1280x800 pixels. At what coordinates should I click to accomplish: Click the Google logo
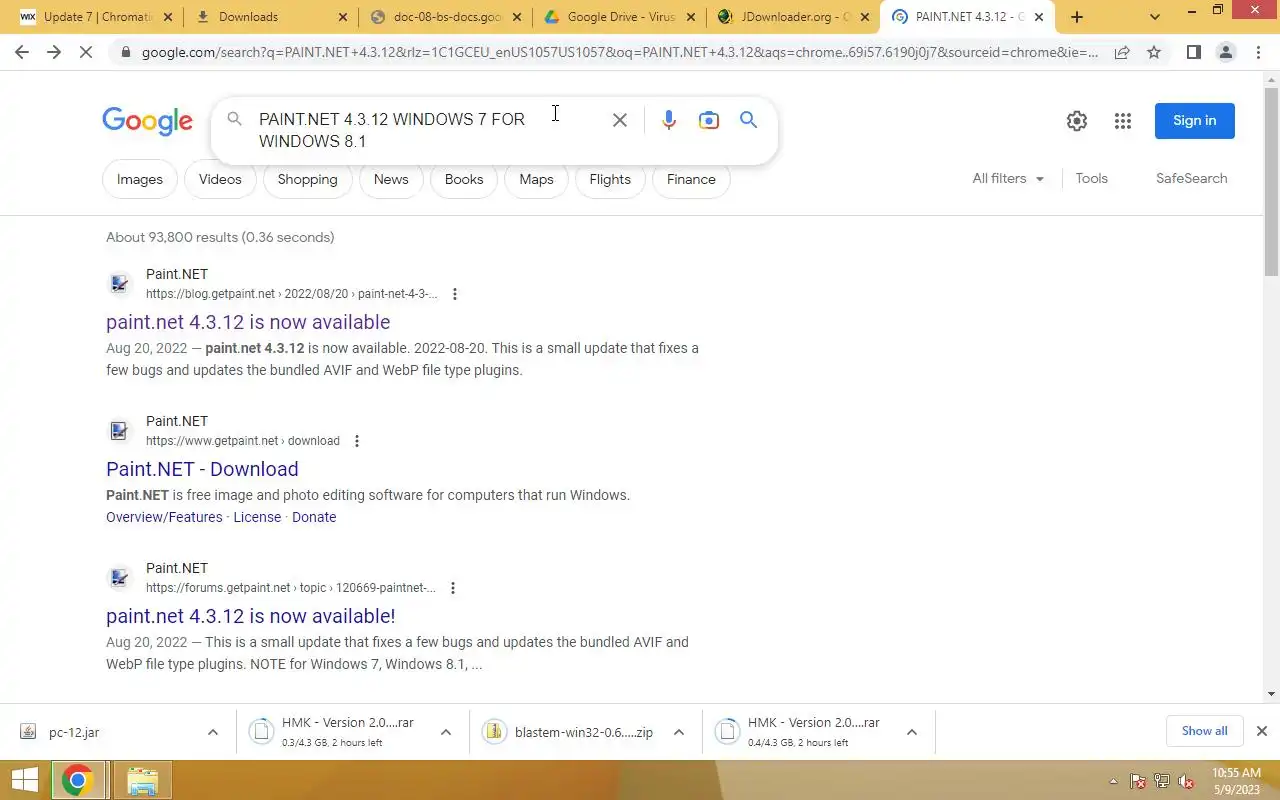click(147, 121)
